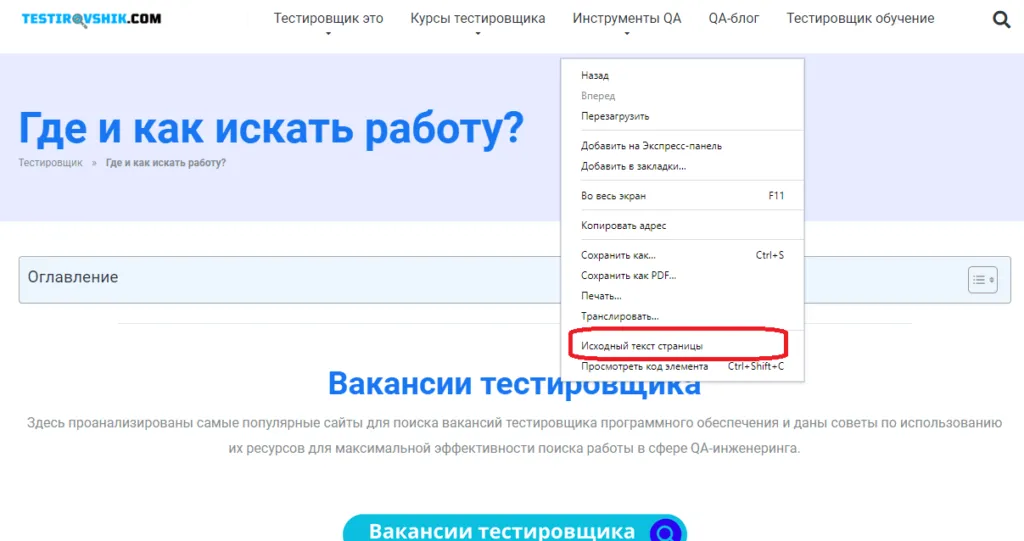
Task: Choose Печать… in the context menu
Action: (682, 296)
